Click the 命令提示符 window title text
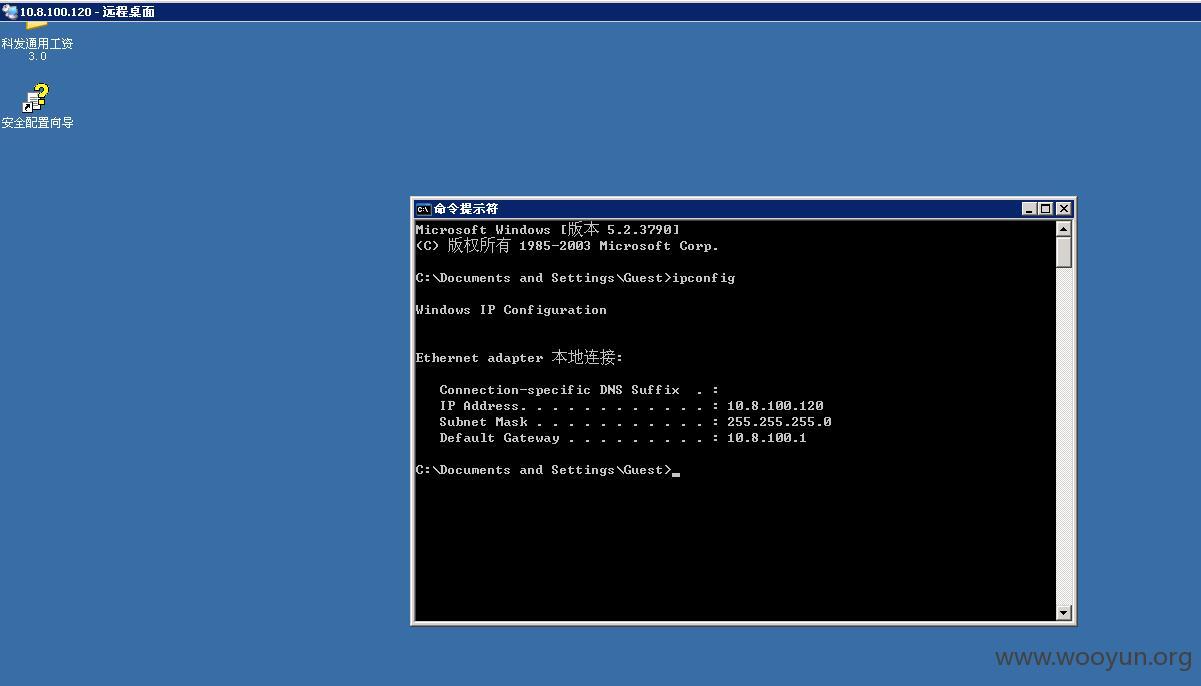The image size is (1201, 686). (x=466, y=209)
